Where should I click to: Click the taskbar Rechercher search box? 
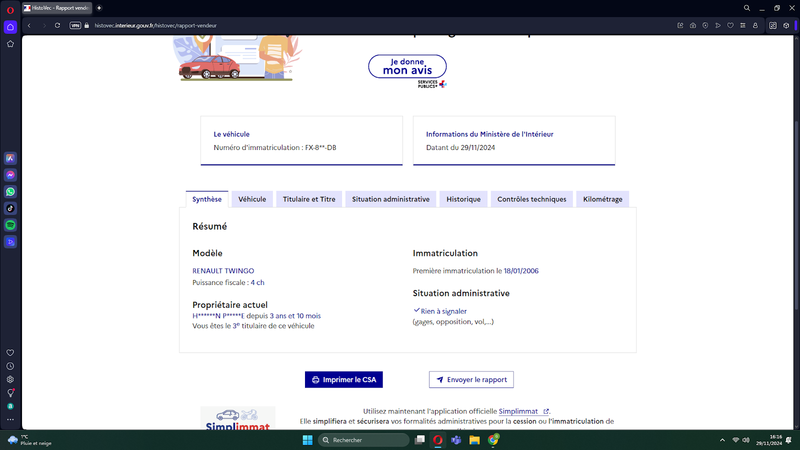[x=364, y=440]
